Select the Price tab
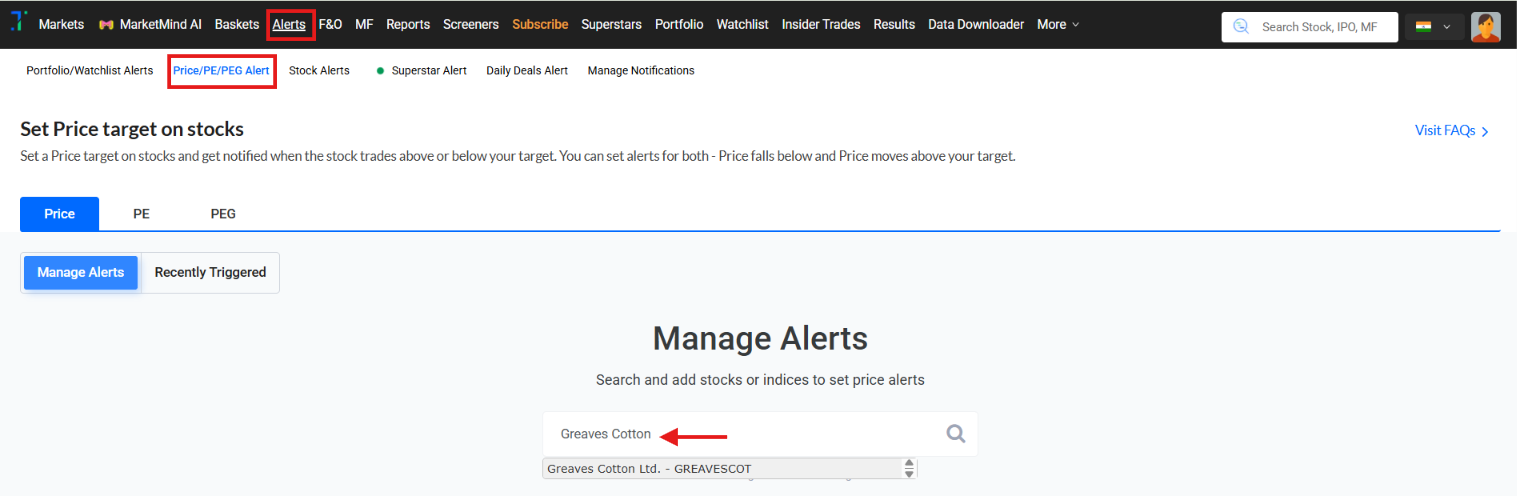Image resolution: width=1517 pixels, height=496 pixels. (60, 214)
